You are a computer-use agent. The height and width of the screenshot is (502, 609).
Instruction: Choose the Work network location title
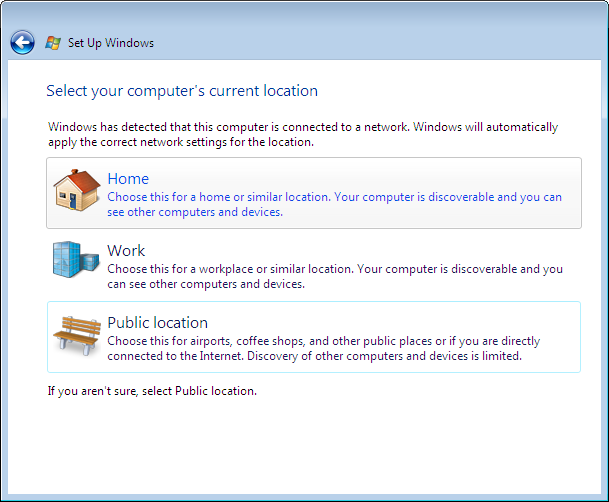click(126, 250)
